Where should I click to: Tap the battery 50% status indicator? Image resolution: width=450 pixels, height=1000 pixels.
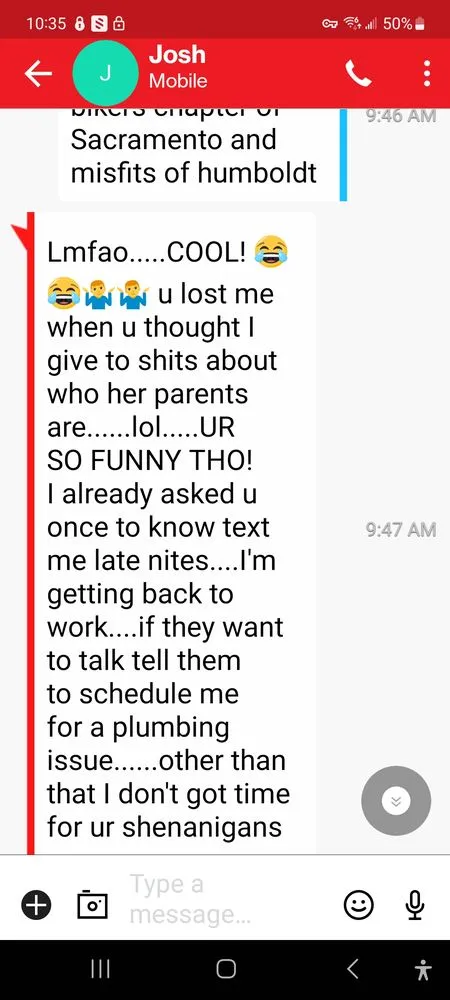click(x=403, y=24)
